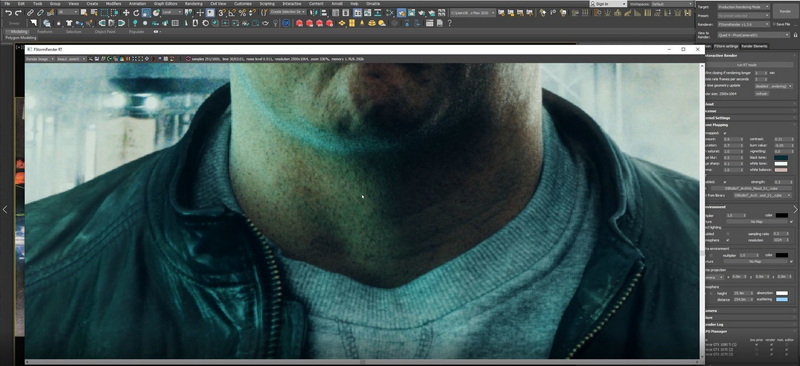Select the Link tool (chain icon)
Image resolution: width=800 pixels, height=366 pixels.
30,12
